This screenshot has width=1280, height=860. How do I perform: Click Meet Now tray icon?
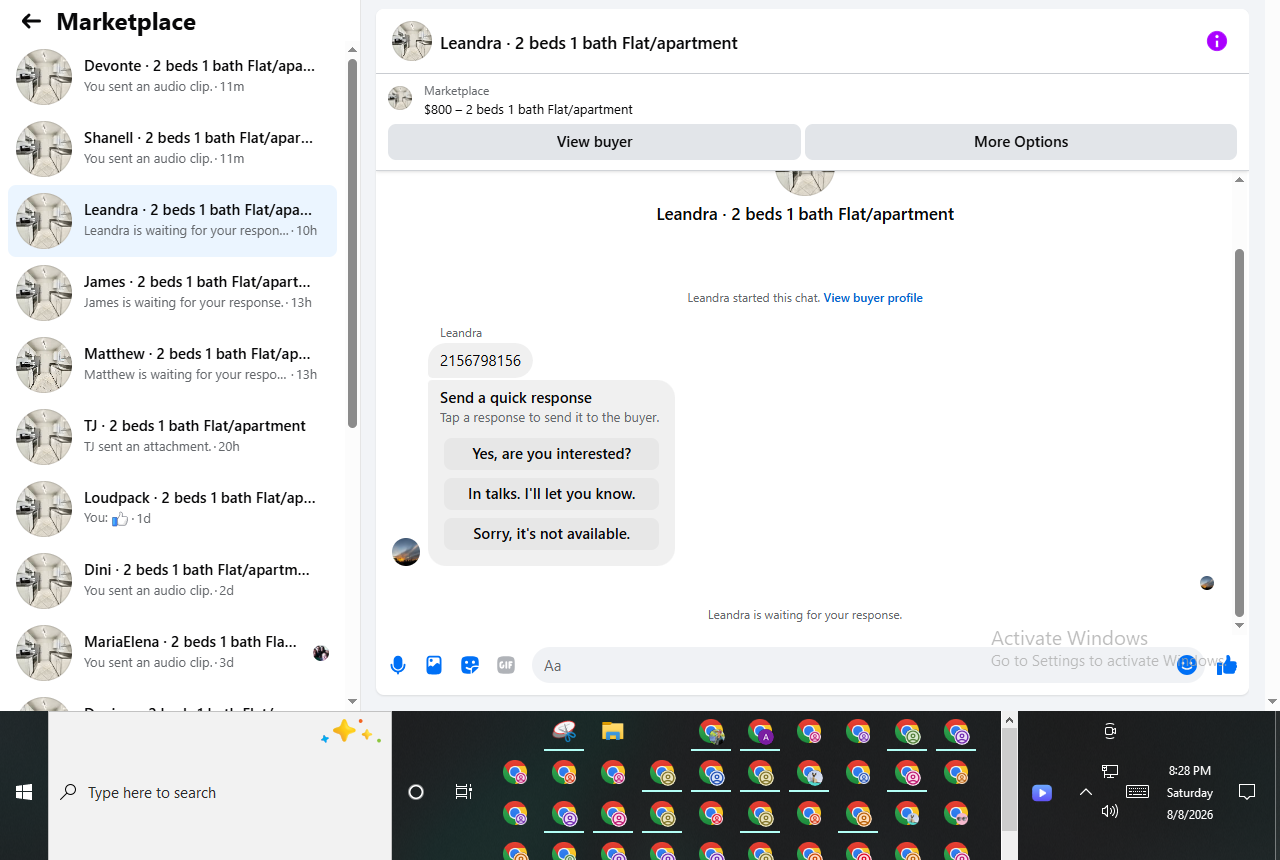click(x=1110, y=731)
